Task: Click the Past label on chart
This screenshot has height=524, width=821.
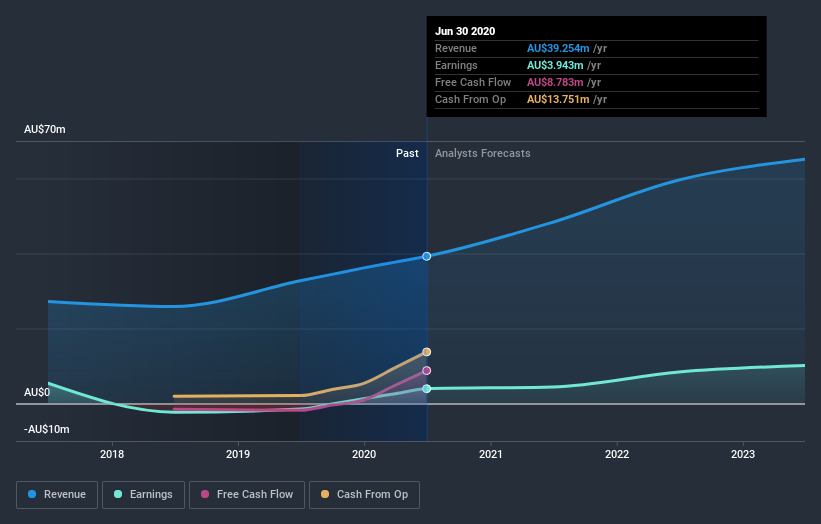Action: pyautogui.click(x=407, y=153)
